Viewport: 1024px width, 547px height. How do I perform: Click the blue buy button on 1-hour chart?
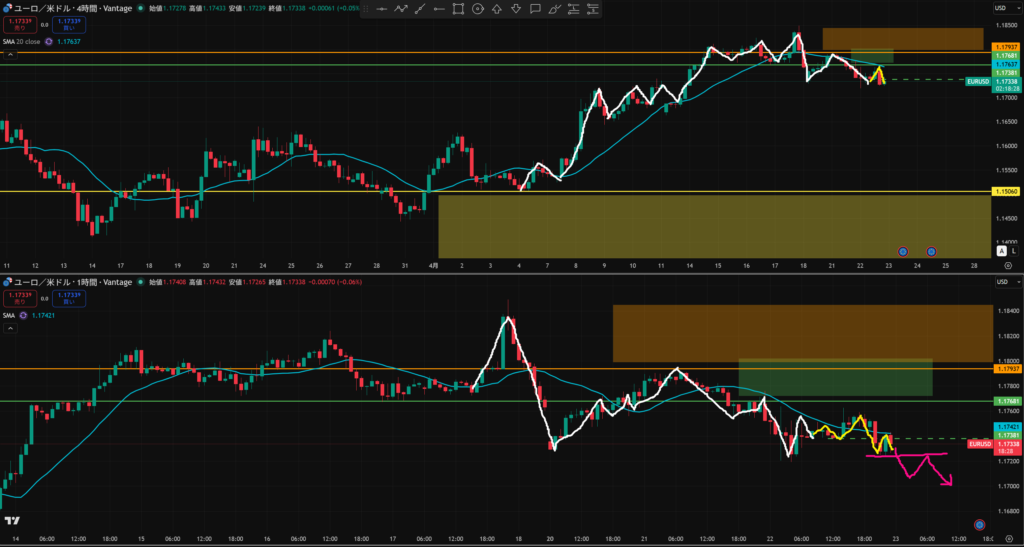pos(68,297)
